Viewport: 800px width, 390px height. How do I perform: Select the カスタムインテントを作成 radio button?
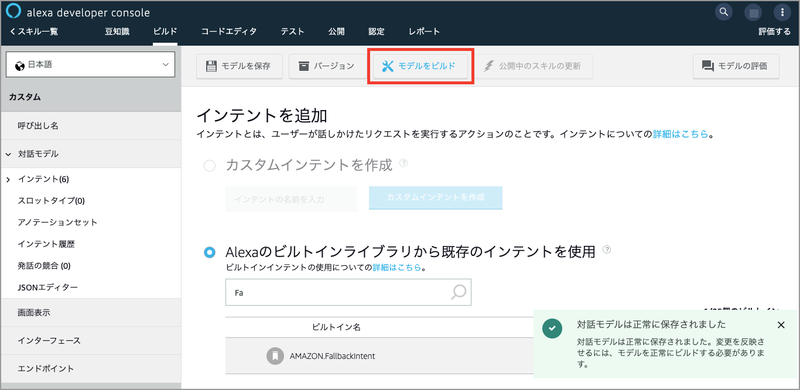pyautogui.click(x=209, y=166)
